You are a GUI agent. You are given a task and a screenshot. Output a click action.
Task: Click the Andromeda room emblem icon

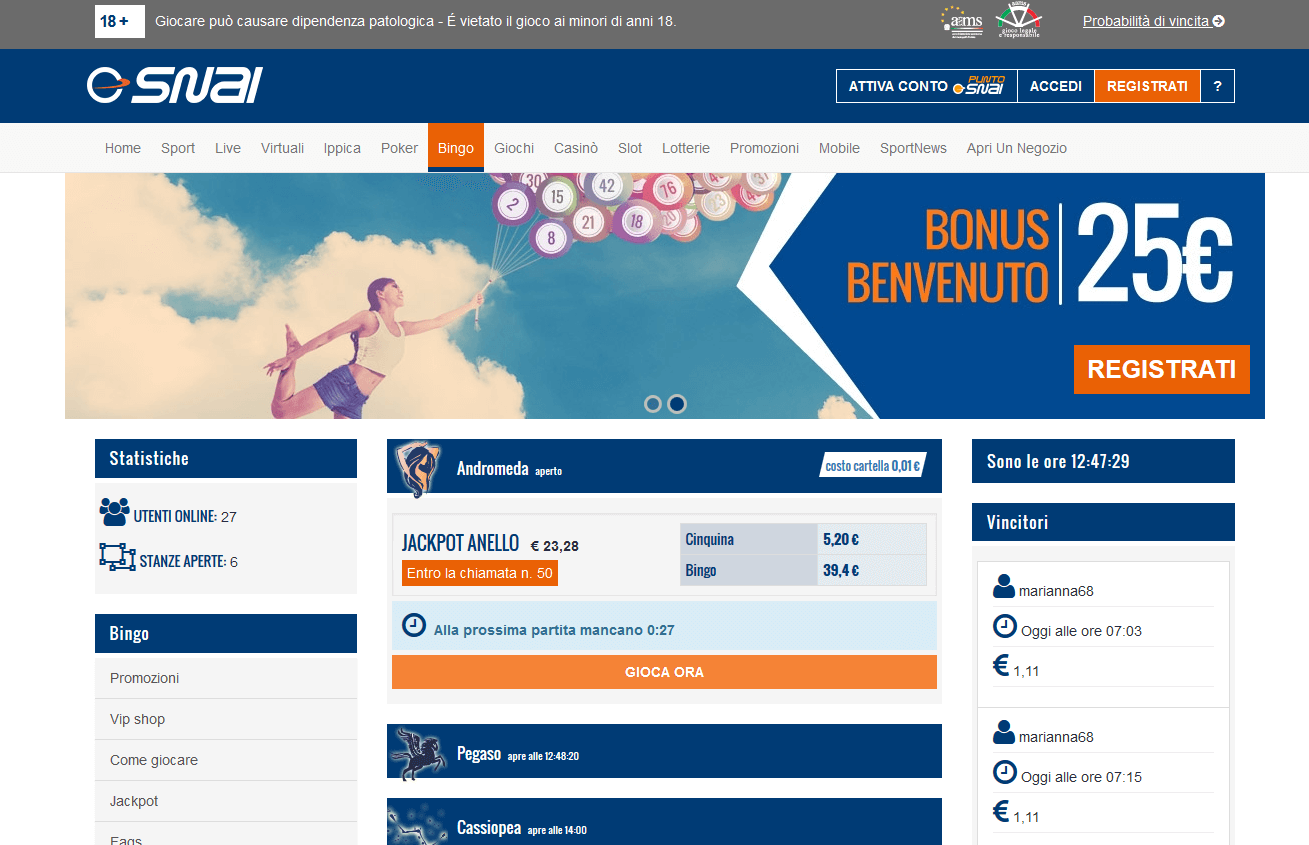point(418,469)
